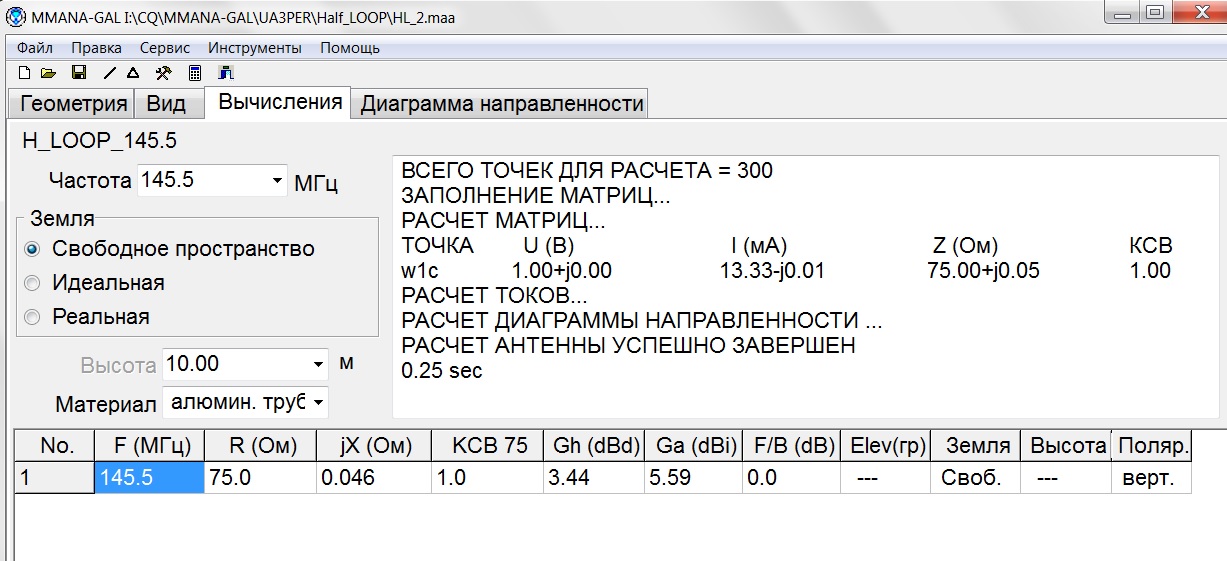This screenshot has width=1227, height=561.
Task: Switch to Диаграмма направленности tab
Action: coord(501,104)
